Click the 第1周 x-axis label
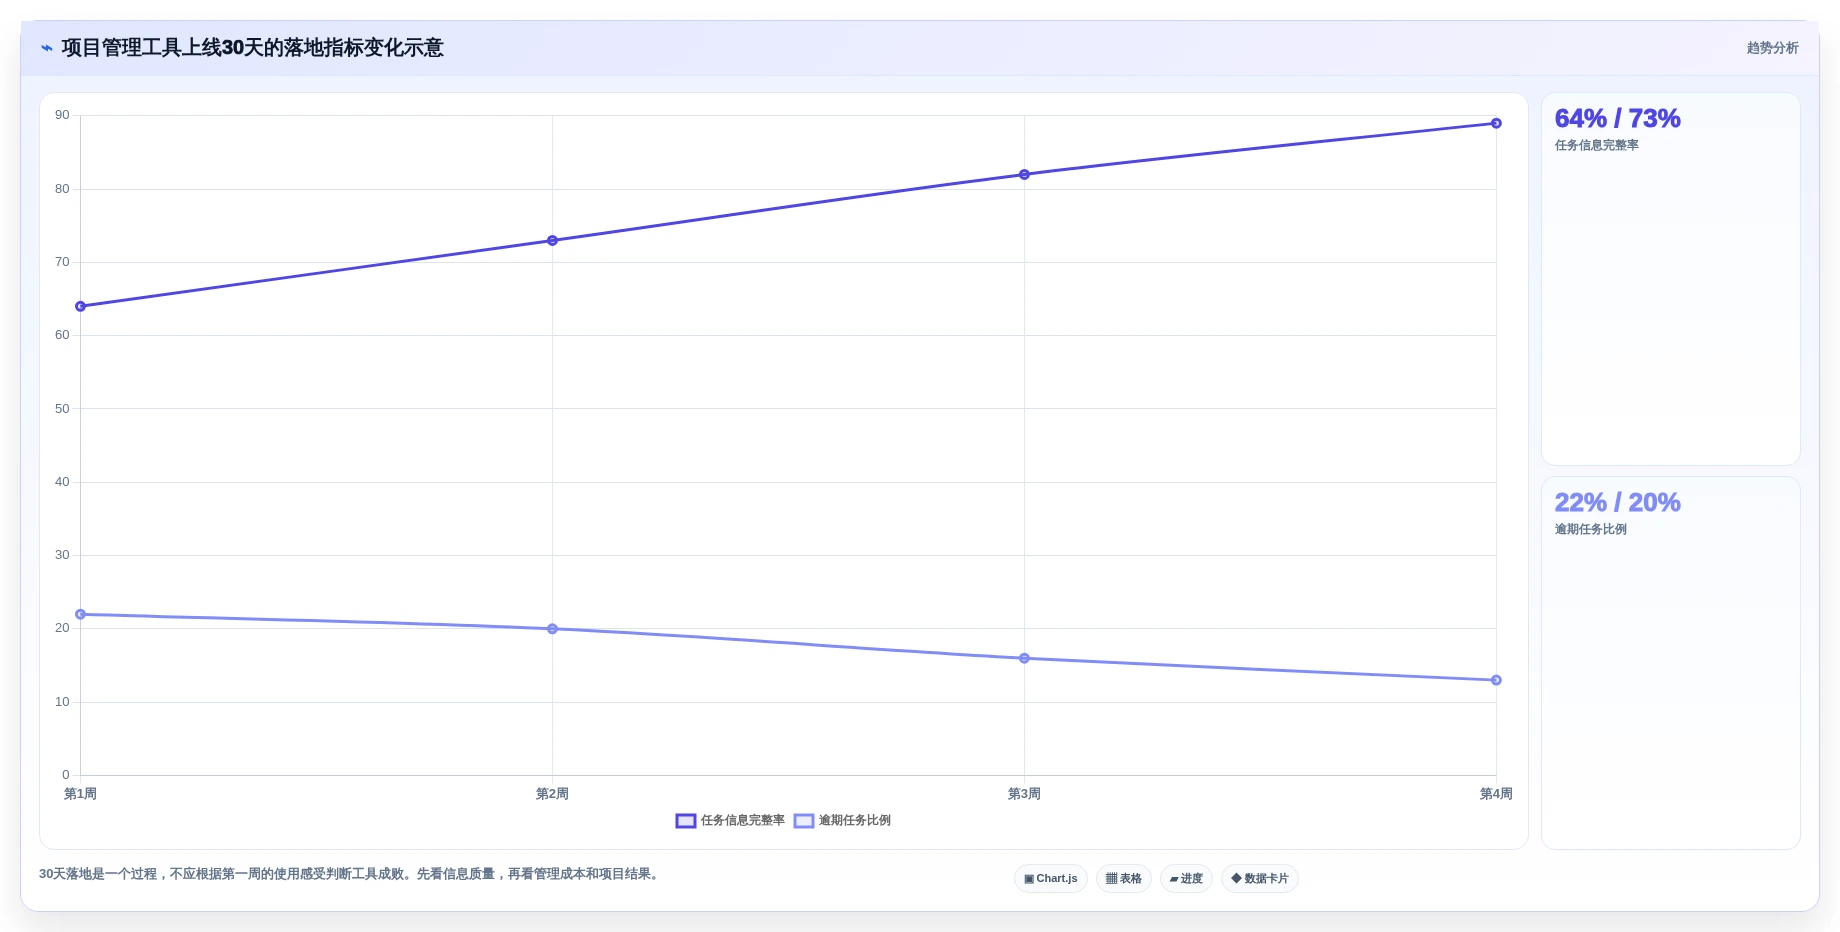 80,794
